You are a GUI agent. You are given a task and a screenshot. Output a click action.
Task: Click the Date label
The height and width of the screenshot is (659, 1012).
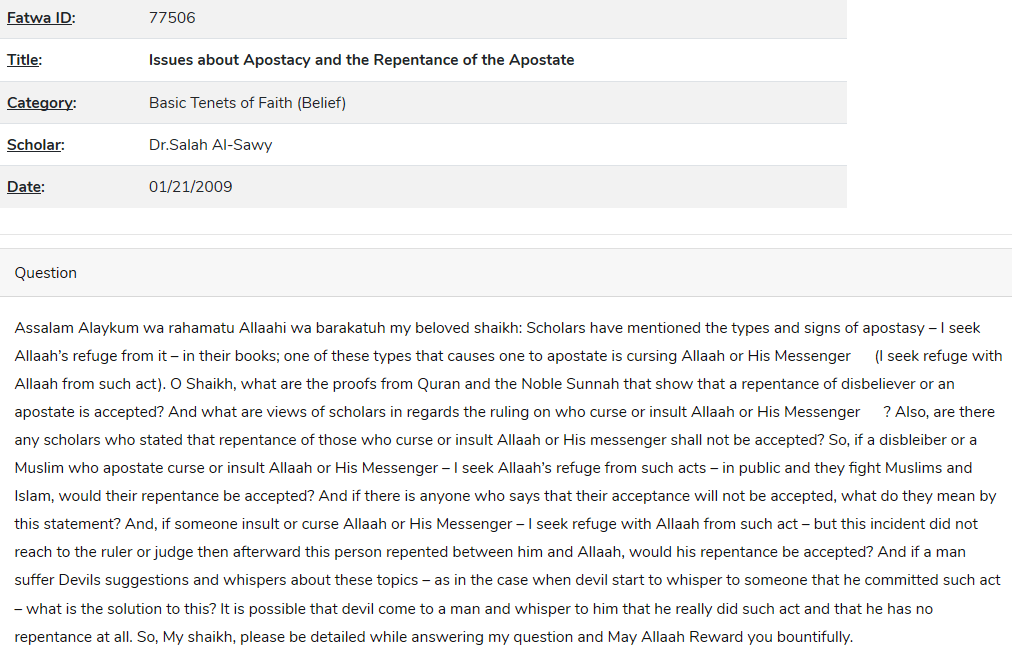pos(25,187)
